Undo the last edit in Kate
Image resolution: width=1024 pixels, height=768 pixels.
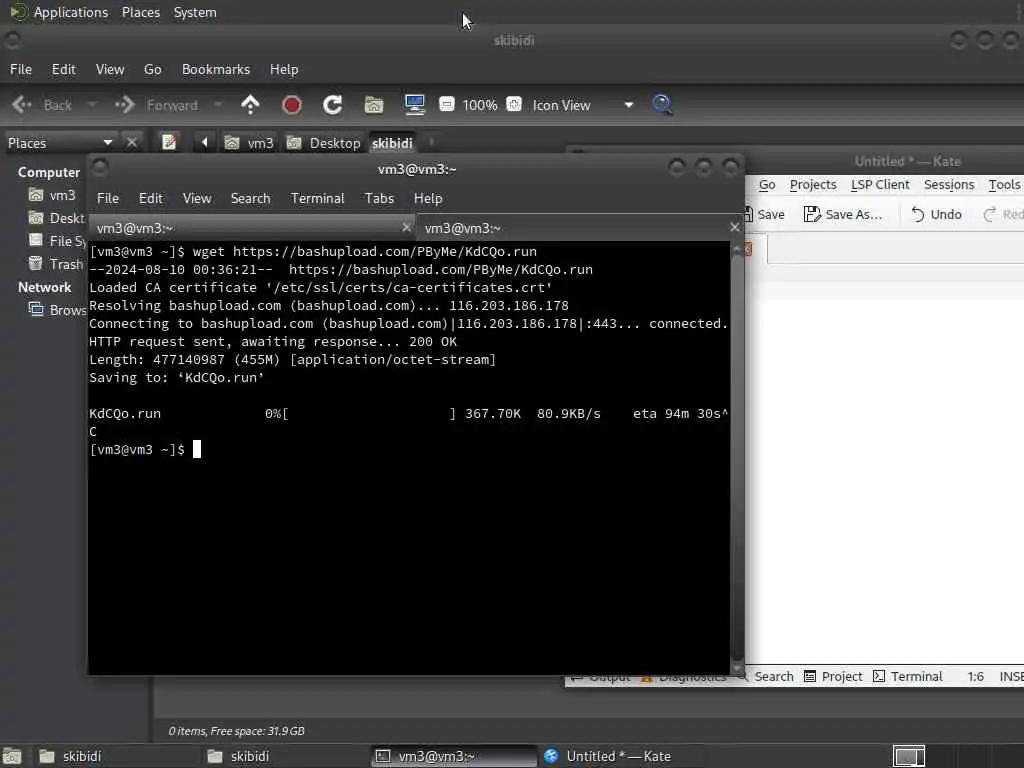coord(936,214)
